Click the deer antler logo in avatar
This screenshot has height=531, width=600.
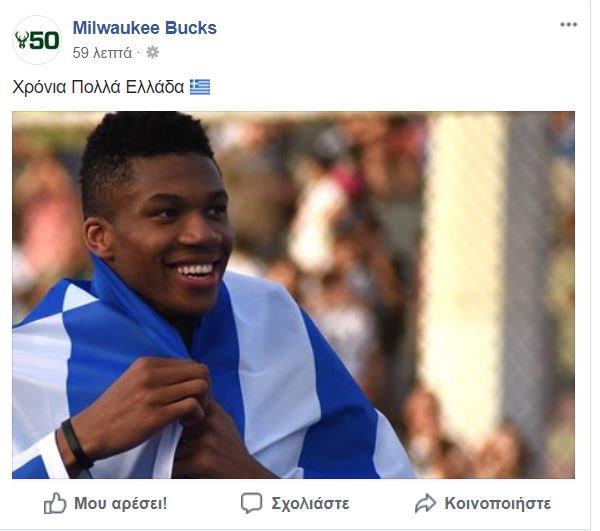[x=22, y=40]
